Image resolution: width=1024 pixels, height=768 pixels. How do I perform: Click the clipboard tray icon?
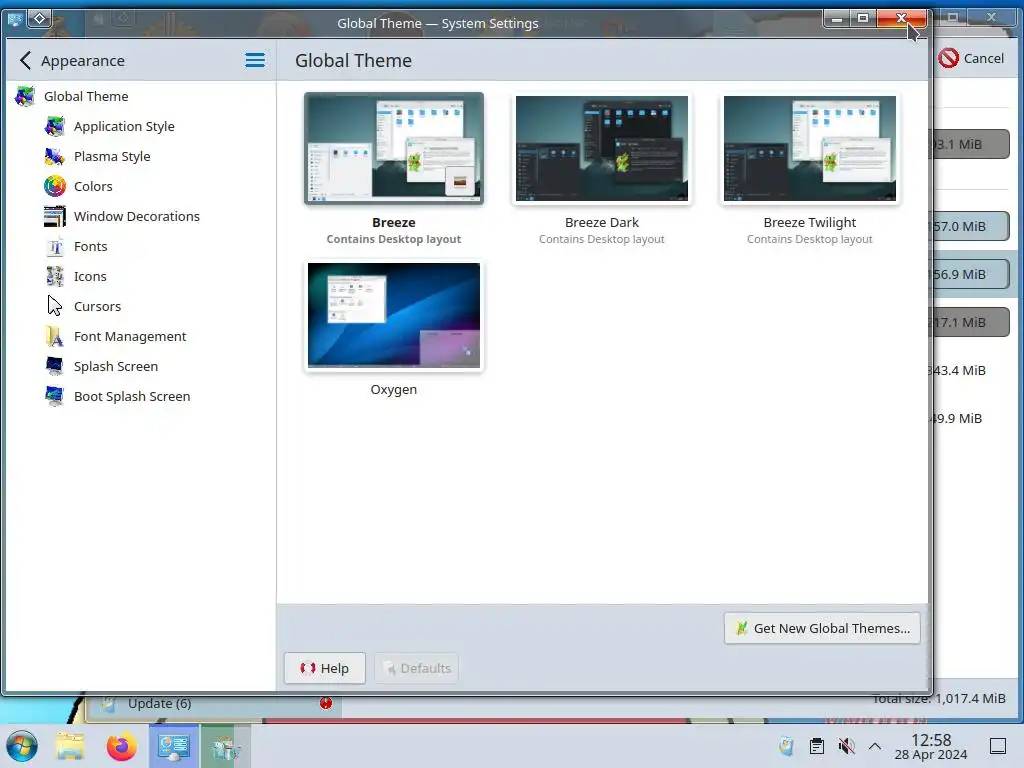pos(816,746)
